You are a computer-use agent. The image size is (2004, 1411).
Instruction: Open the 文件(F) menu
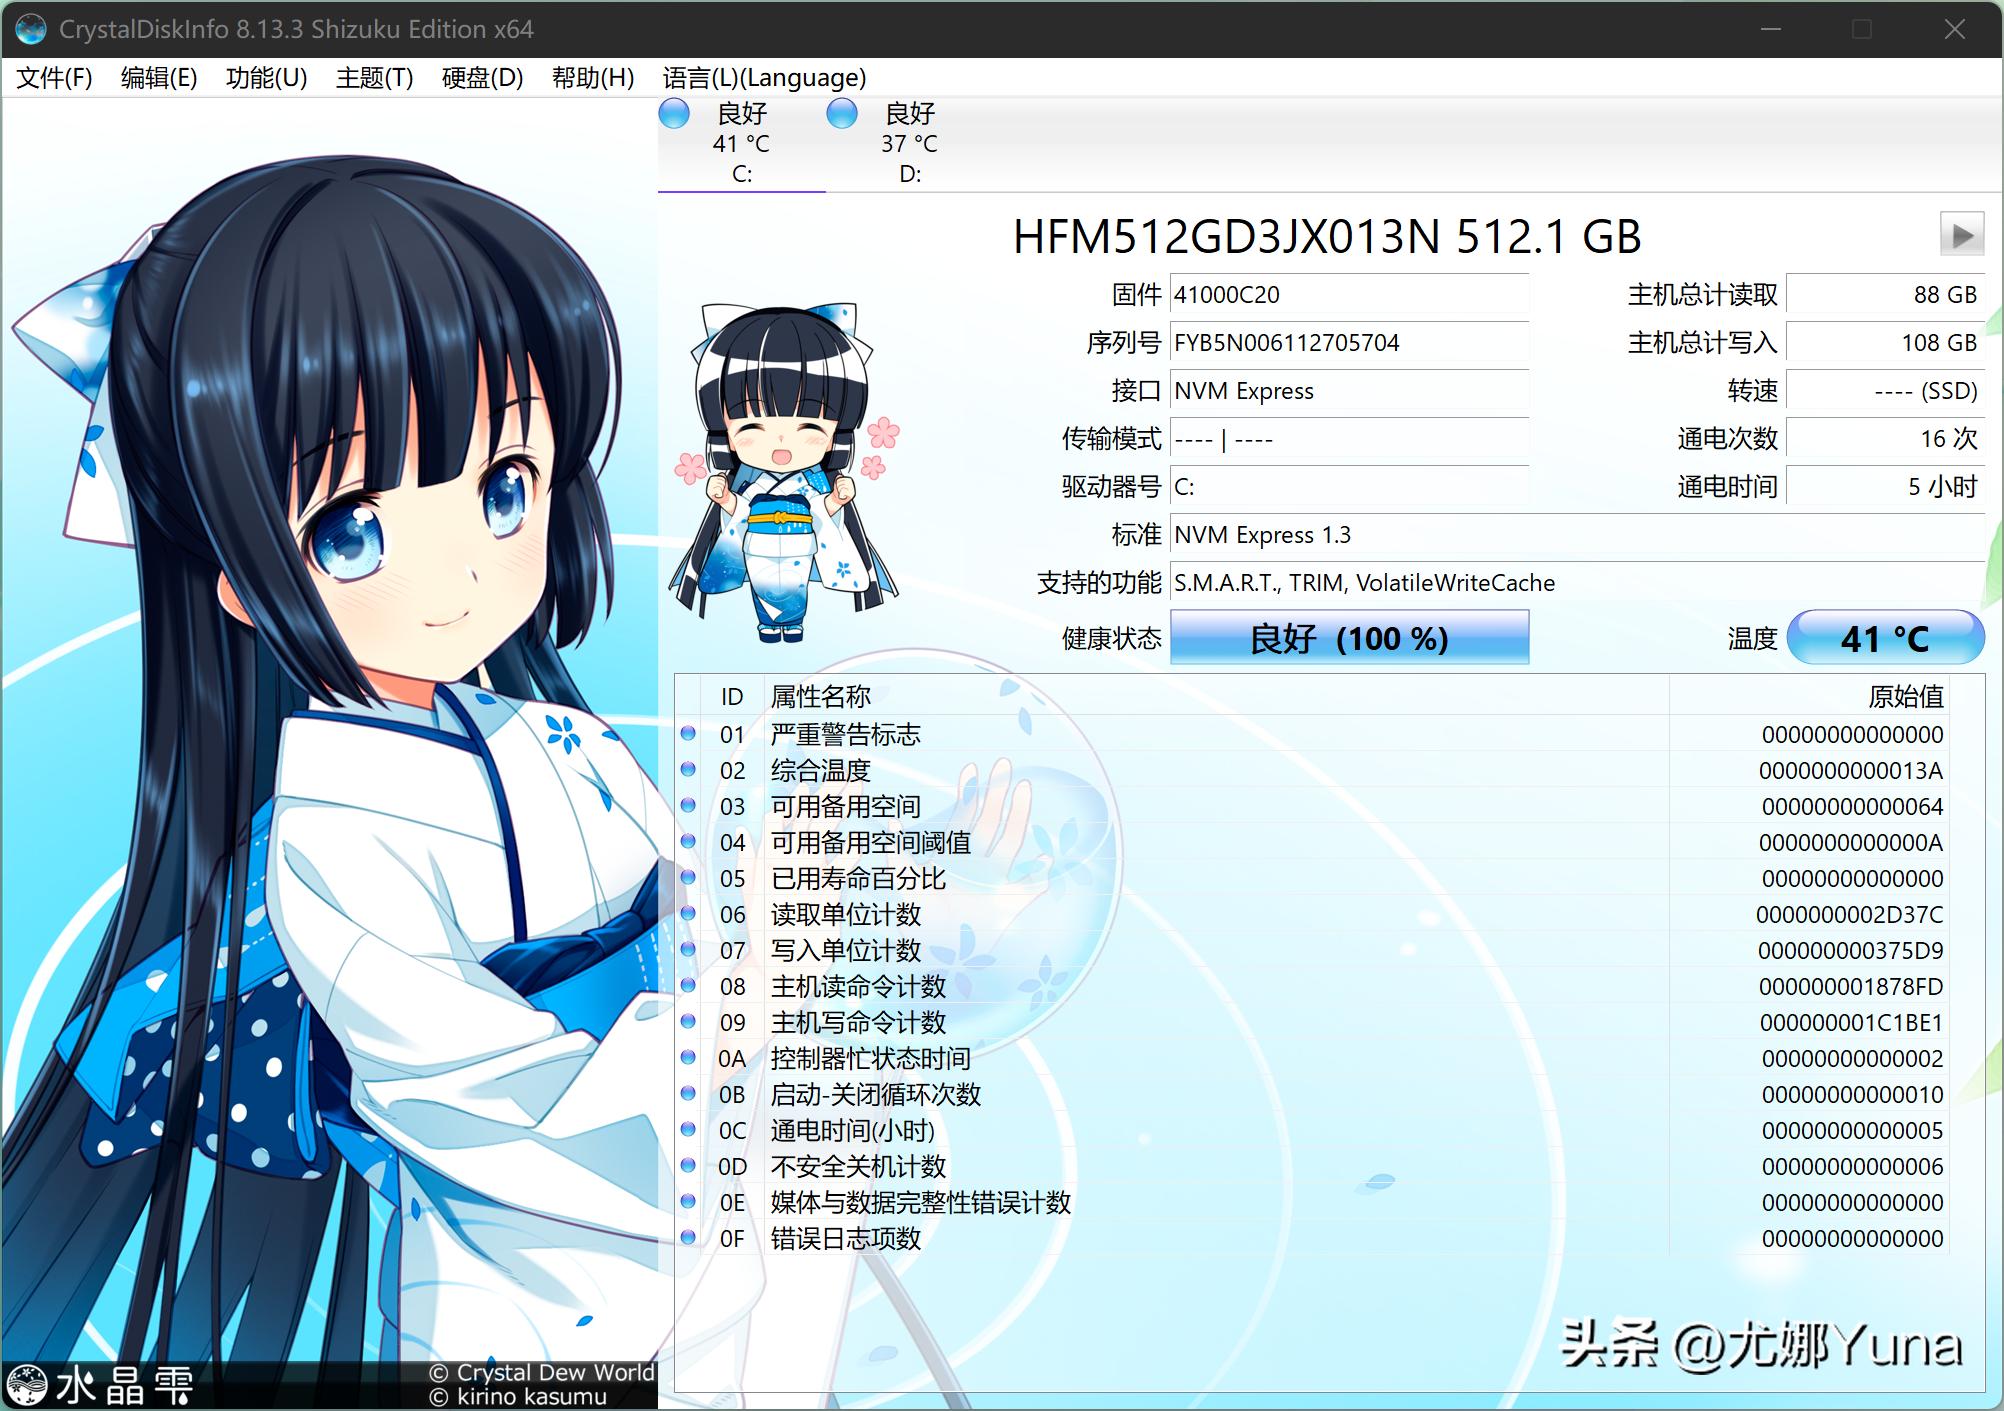click(x=52, y=77)
